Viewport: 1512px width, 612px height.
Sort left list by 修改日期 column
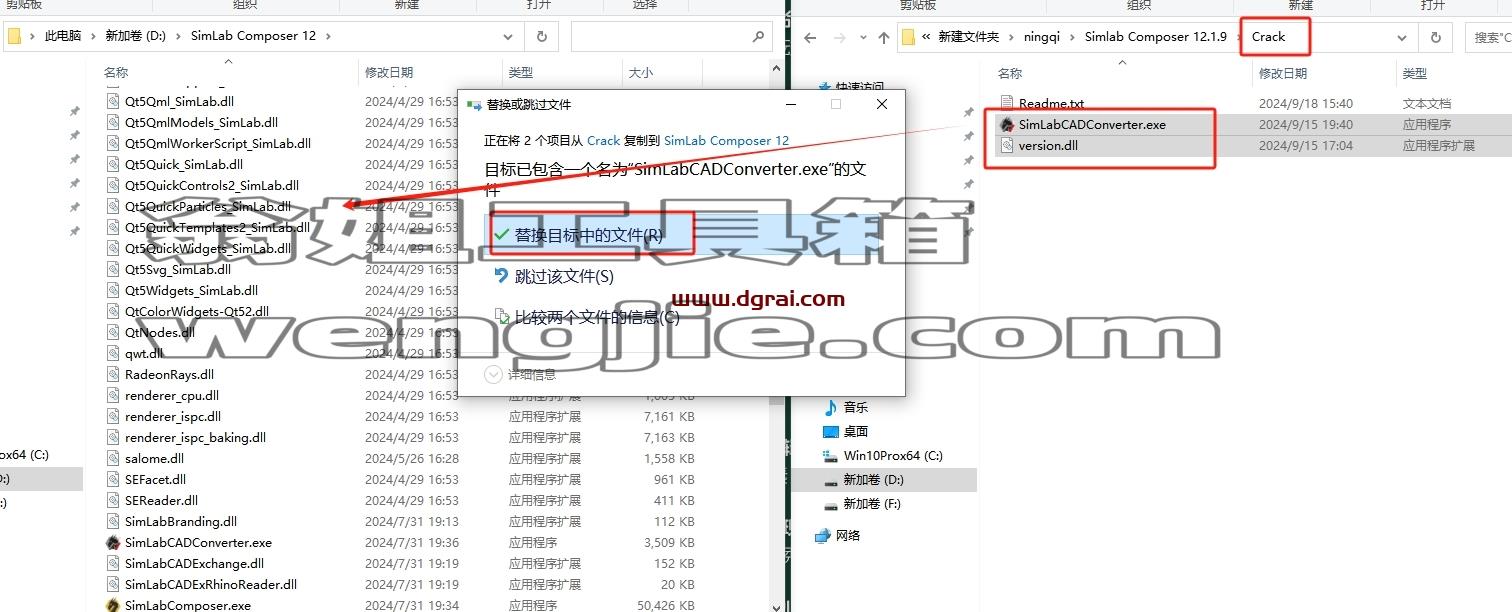pos(388,73)
